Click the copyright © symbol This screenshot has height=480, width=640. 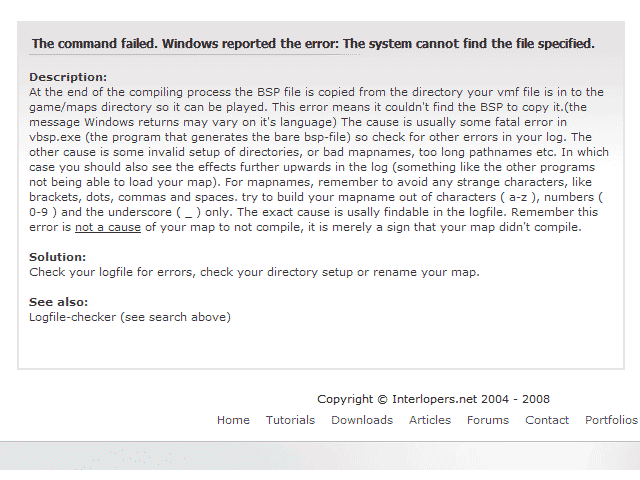tap(382, 399)
